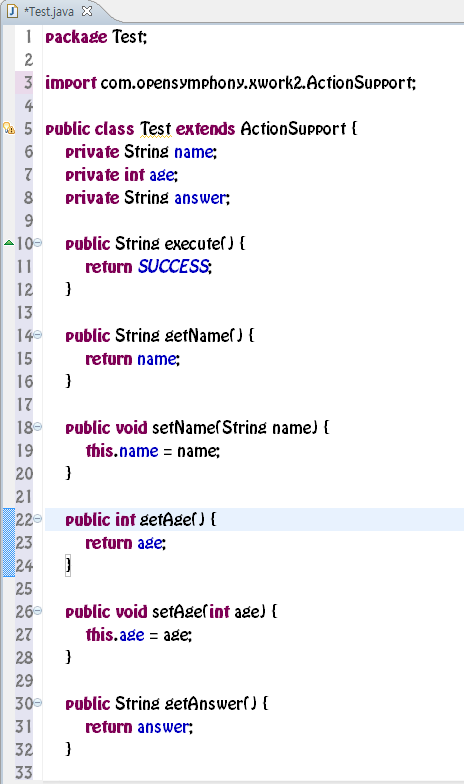
Task: Click 'int age' parameter on line 26
Action: click(234, 612)
